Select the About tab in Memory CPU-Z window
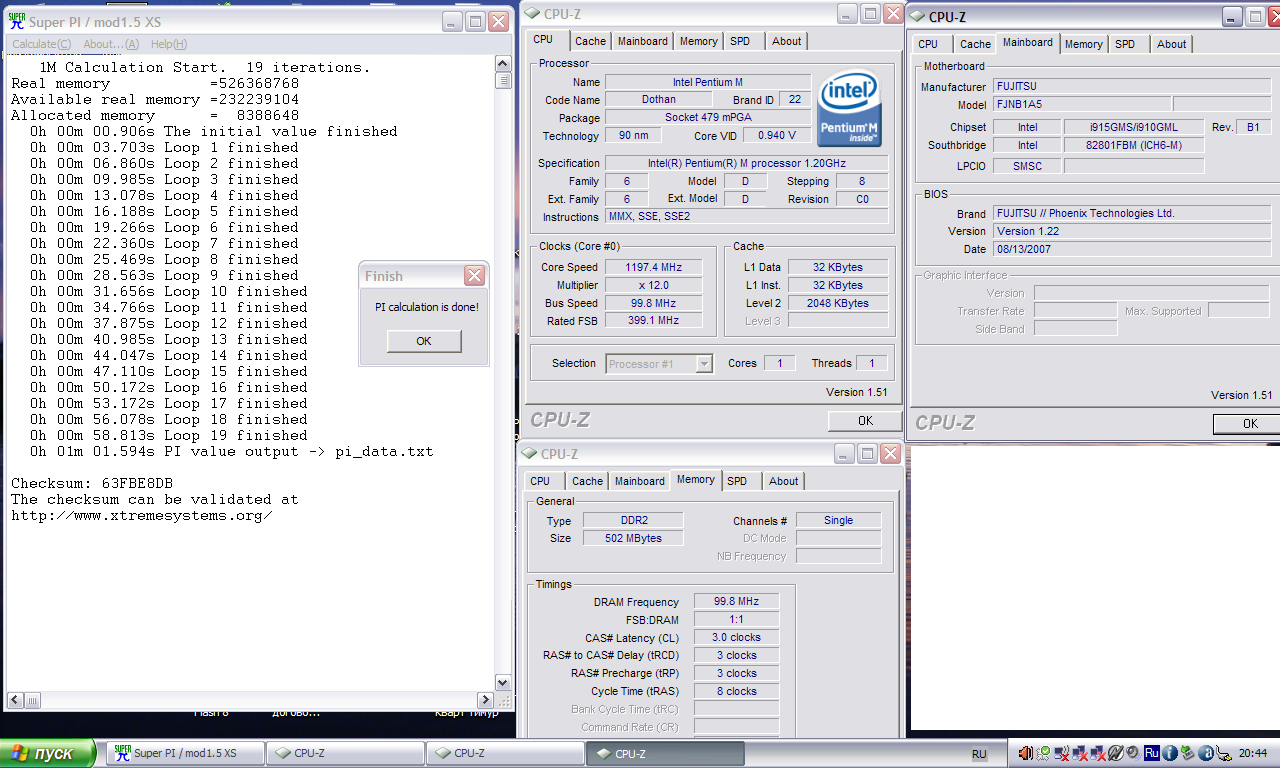The image size is (1280, 768). [783, 481]
